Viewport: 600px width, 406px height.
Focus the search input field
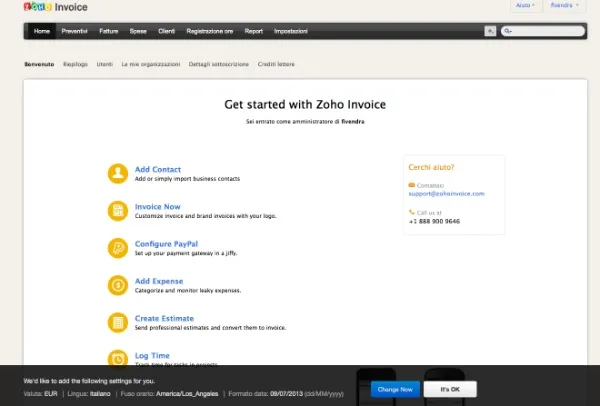coord(543,31)
